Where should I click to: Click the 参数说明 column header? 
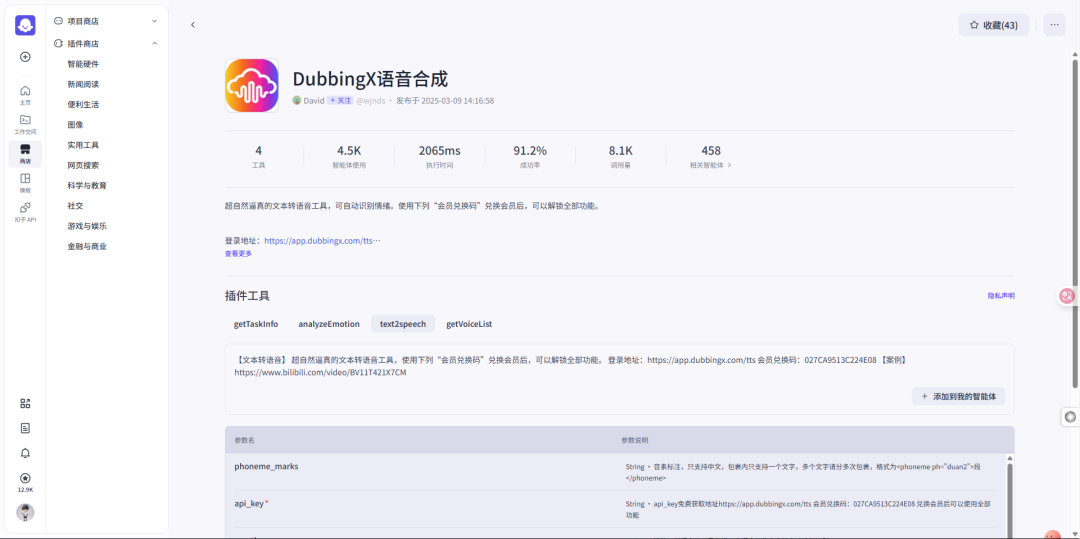pyautogui.click(x=634, y=440)
